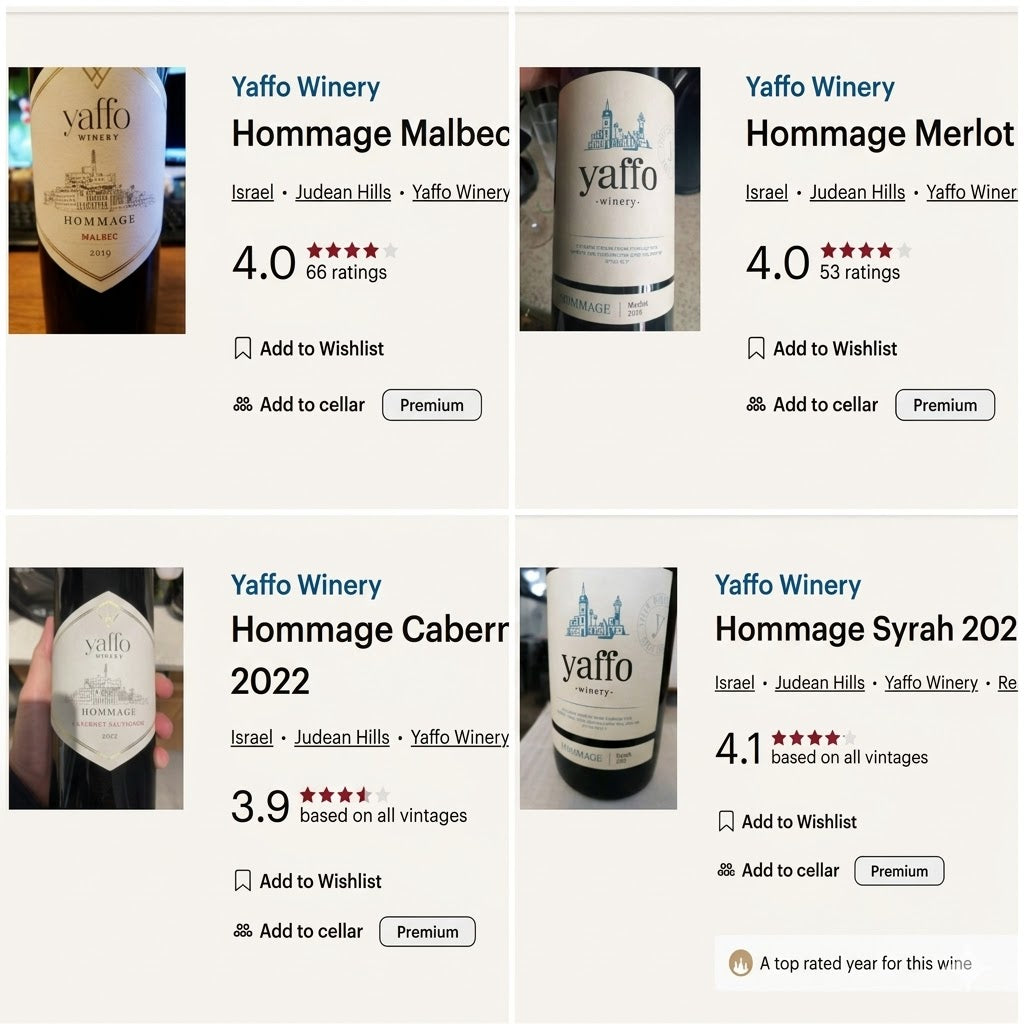The height and width of the screenshot is (1024, 1024).
Task: Click the cellar icon for Hommage Malbec
Action: [242, 405]
